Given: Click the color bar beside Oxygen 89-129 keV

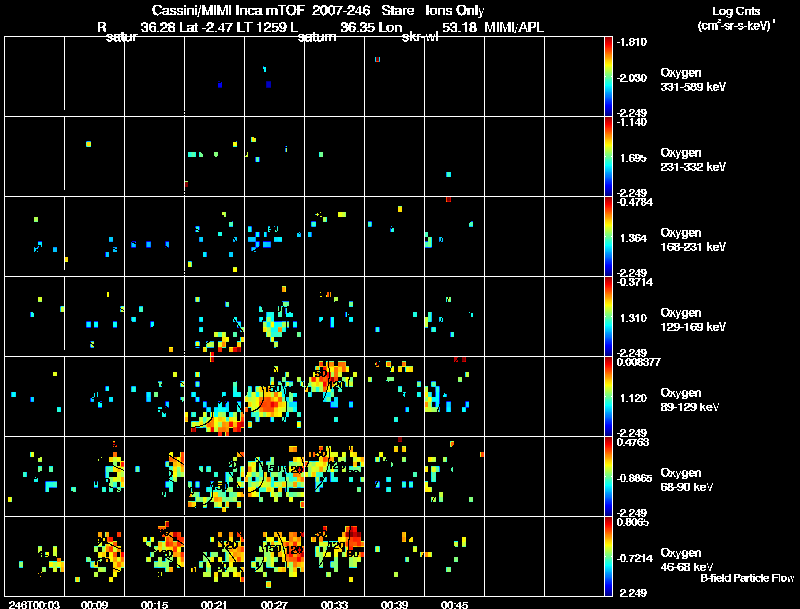Looking at the screenshot, I should click(x=608, y=397).
